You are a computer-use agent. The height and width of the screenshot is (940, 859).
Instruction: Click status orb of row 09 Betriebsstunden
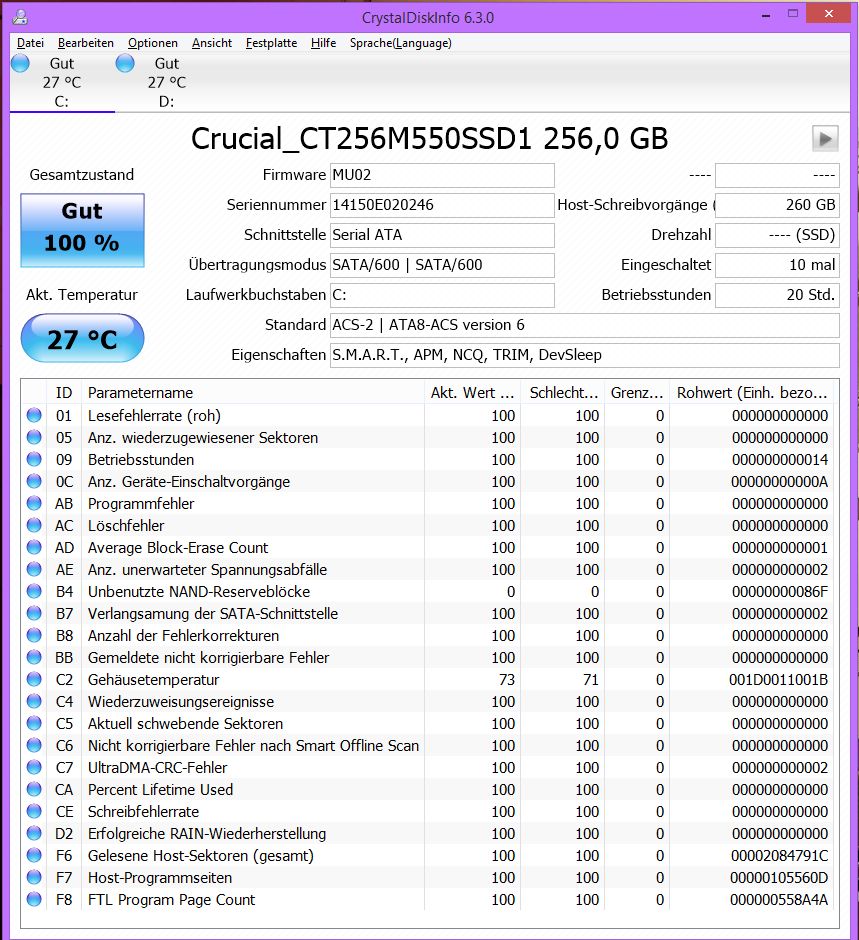(x=34, y=459)
